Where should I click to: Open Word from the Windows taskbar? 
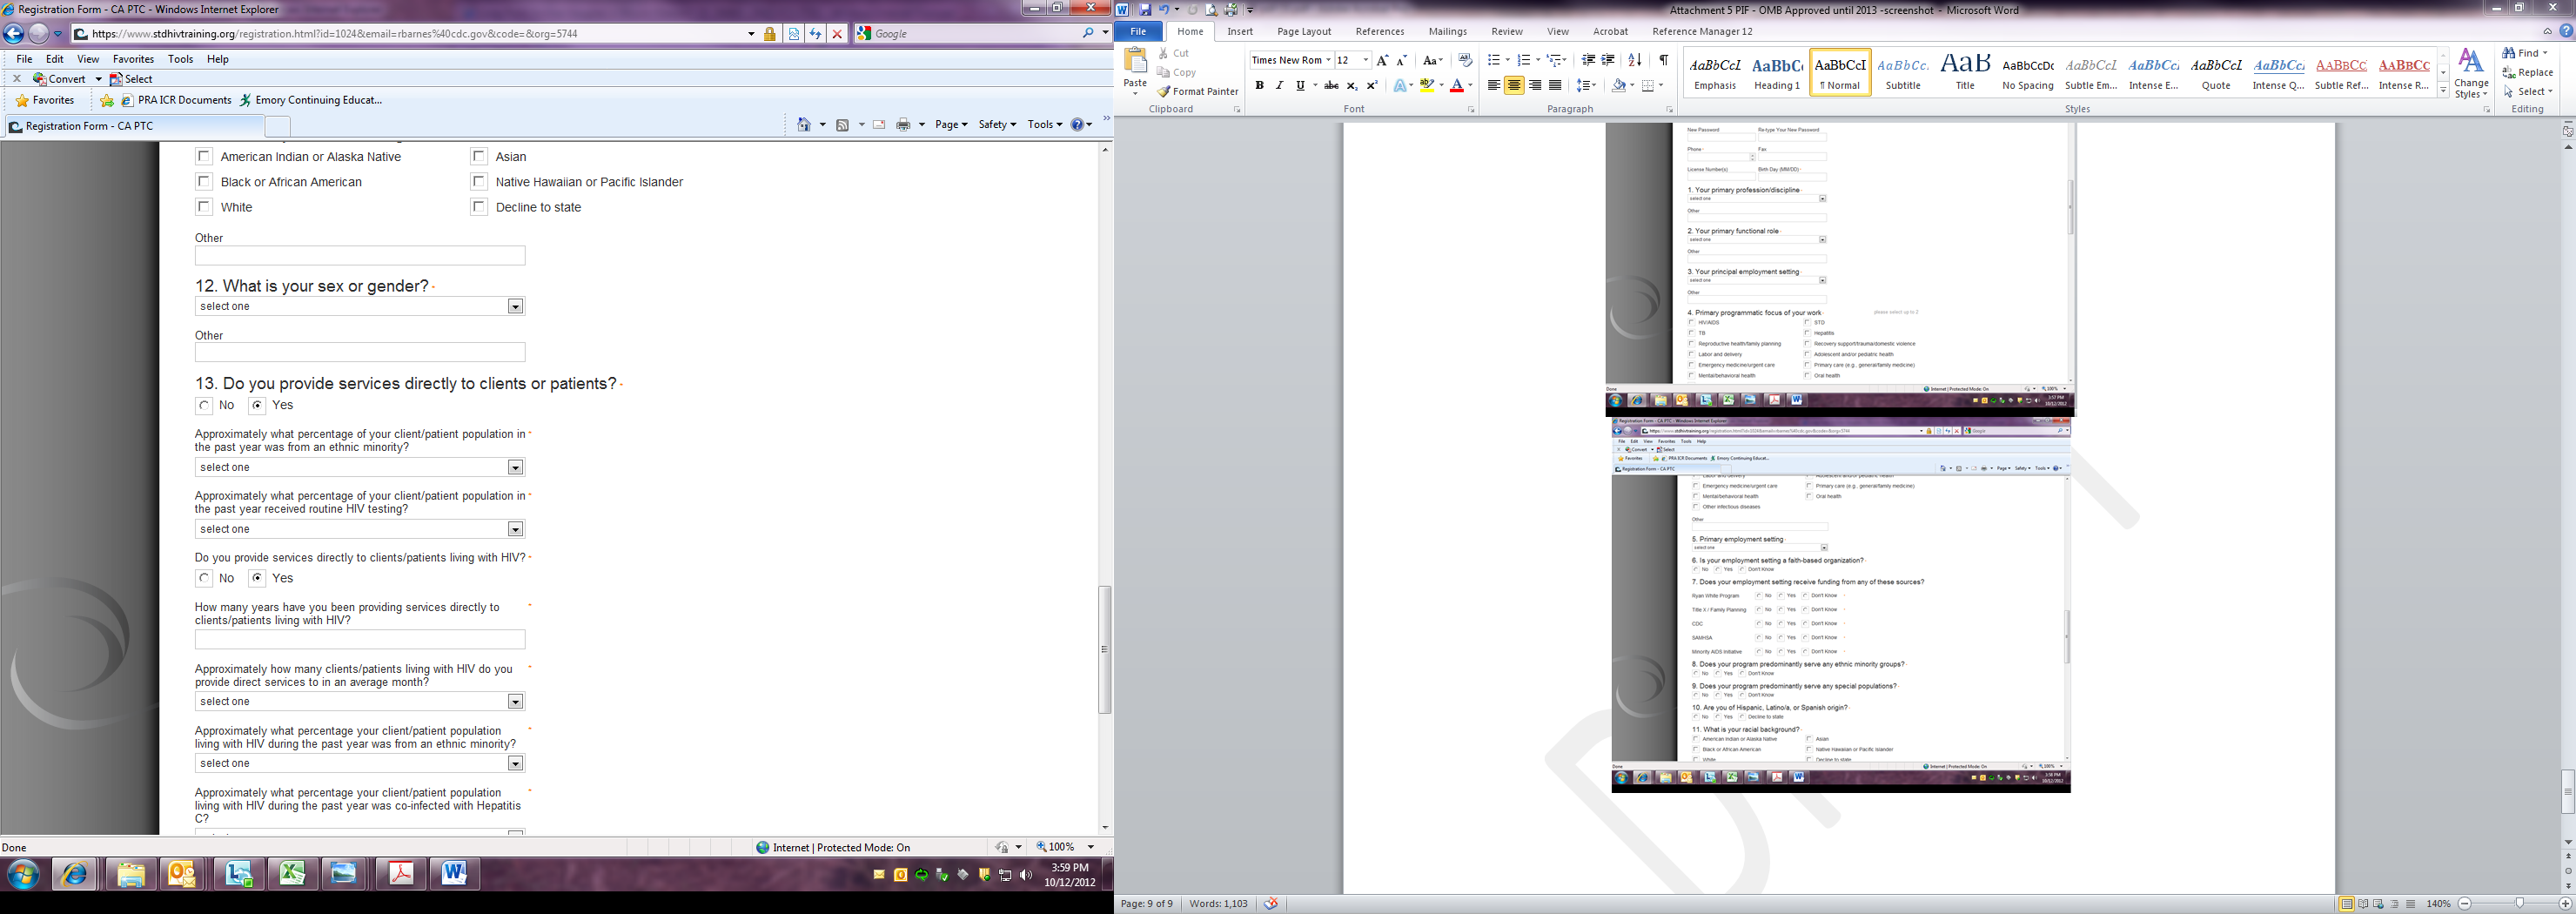coord(454,874)
